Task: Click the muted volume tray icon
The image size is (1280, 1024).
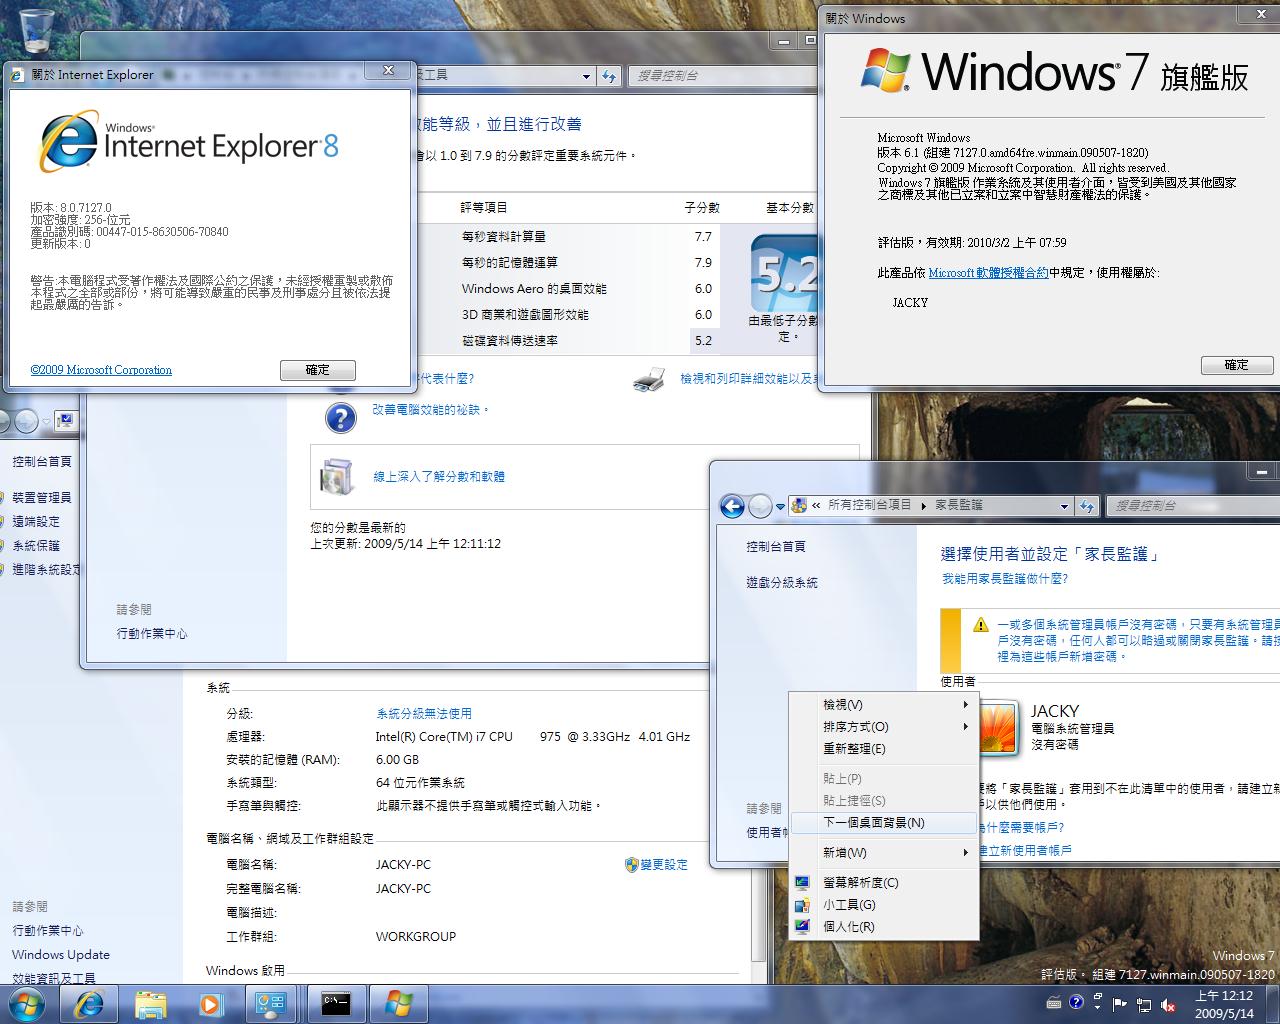Action: coord(1166,1003)
